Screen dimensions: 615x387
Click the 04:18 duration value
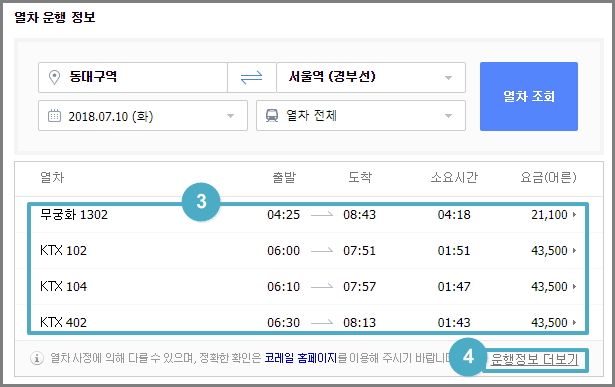tap(454, 214)
